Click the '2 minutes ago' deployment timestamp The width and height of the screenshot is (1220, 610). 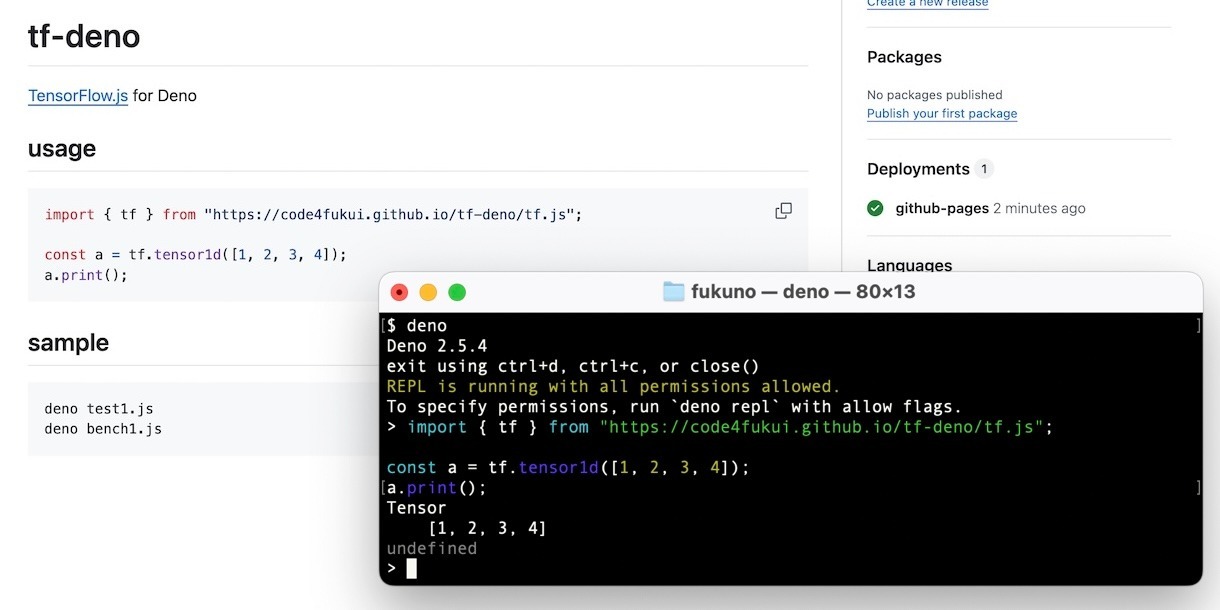pos(1039,209)
